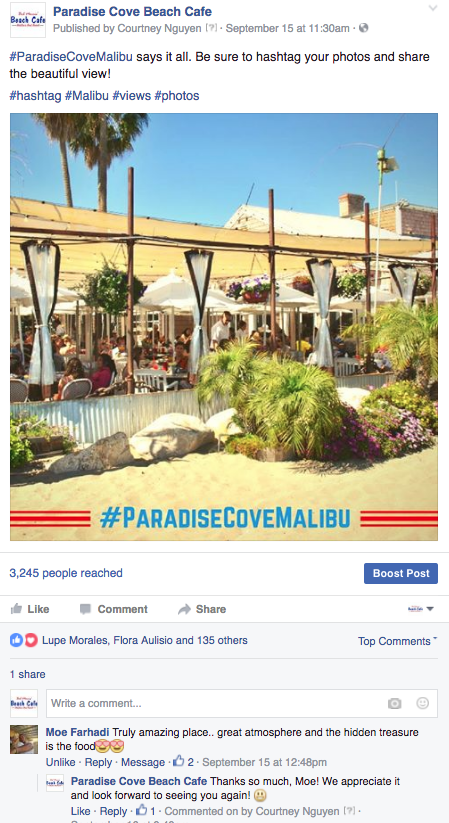Click the globe public audience icon

[363, 28]
